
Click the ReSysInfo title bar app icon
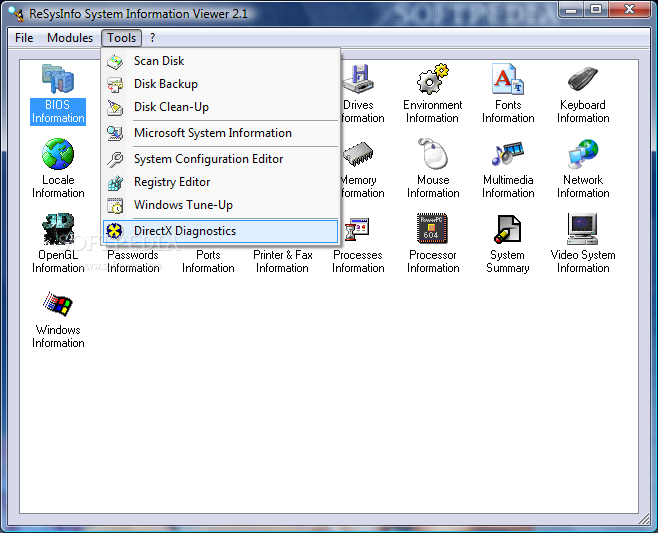tap(16, 13)
